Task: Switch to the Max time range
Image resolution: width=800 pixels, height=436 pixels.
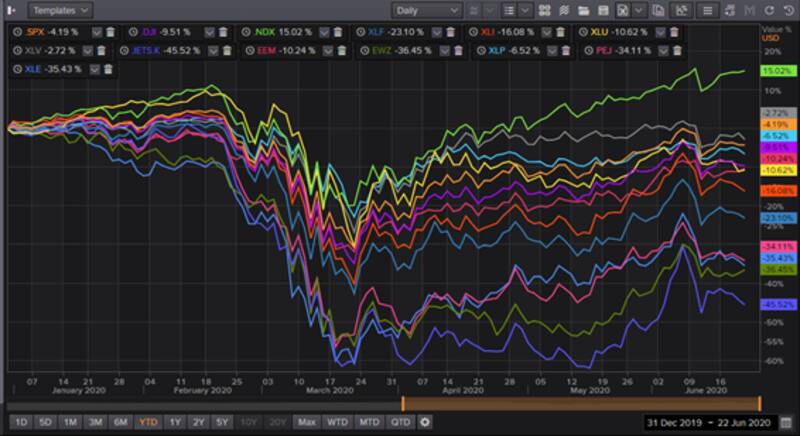Action: (306, 421)
